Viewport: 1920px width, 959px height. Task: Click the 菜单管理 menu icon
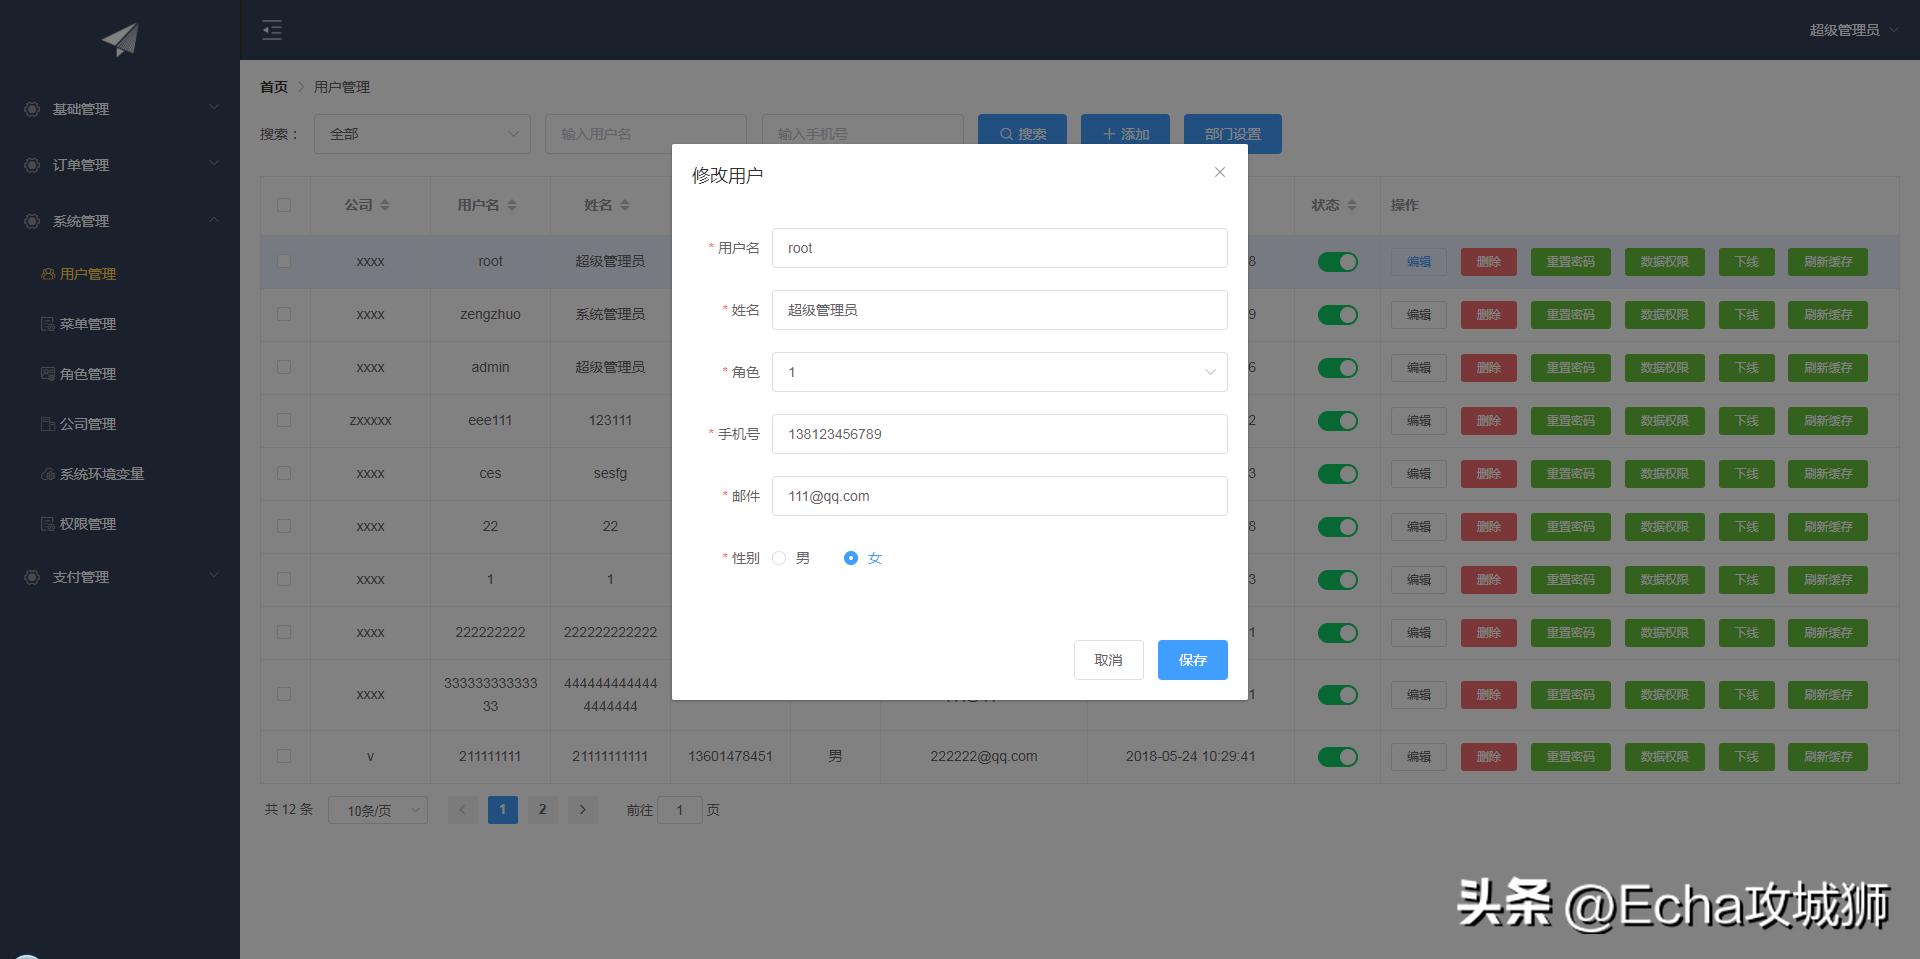pyautogui.click(x=47, y=323)
